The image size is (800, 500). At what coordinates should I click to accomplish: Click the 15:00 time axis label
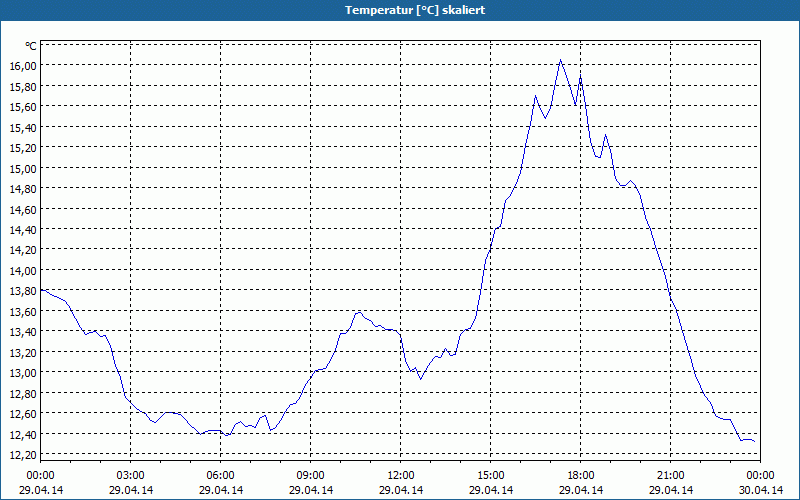[491, 475]
